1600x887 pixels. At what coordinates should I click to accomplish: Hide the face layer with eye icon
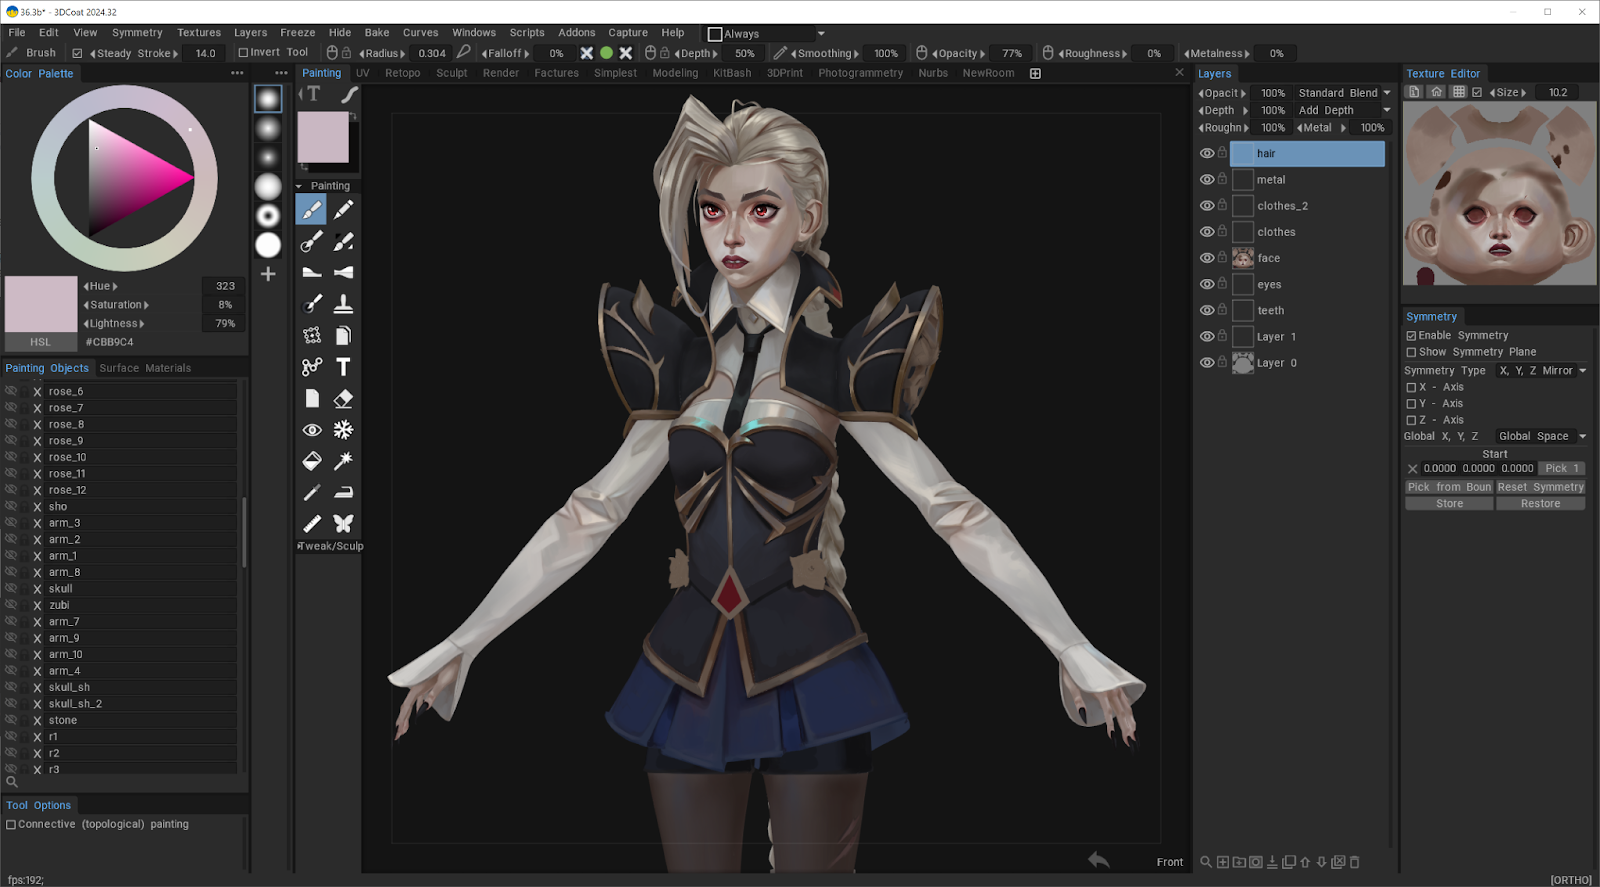click(1207, 258)
